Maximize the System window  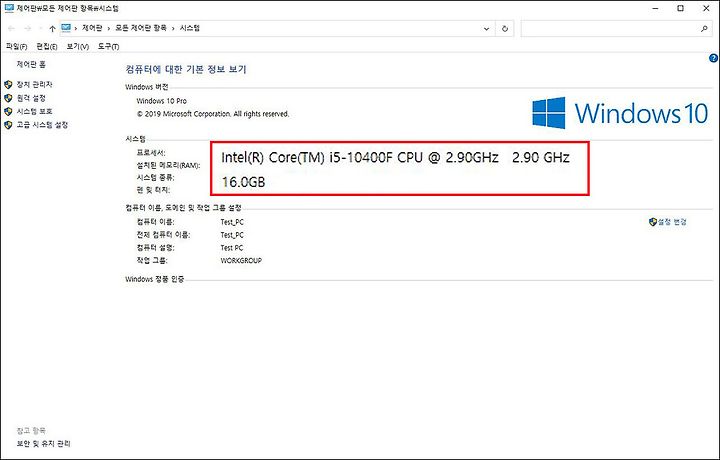(681, 8)
